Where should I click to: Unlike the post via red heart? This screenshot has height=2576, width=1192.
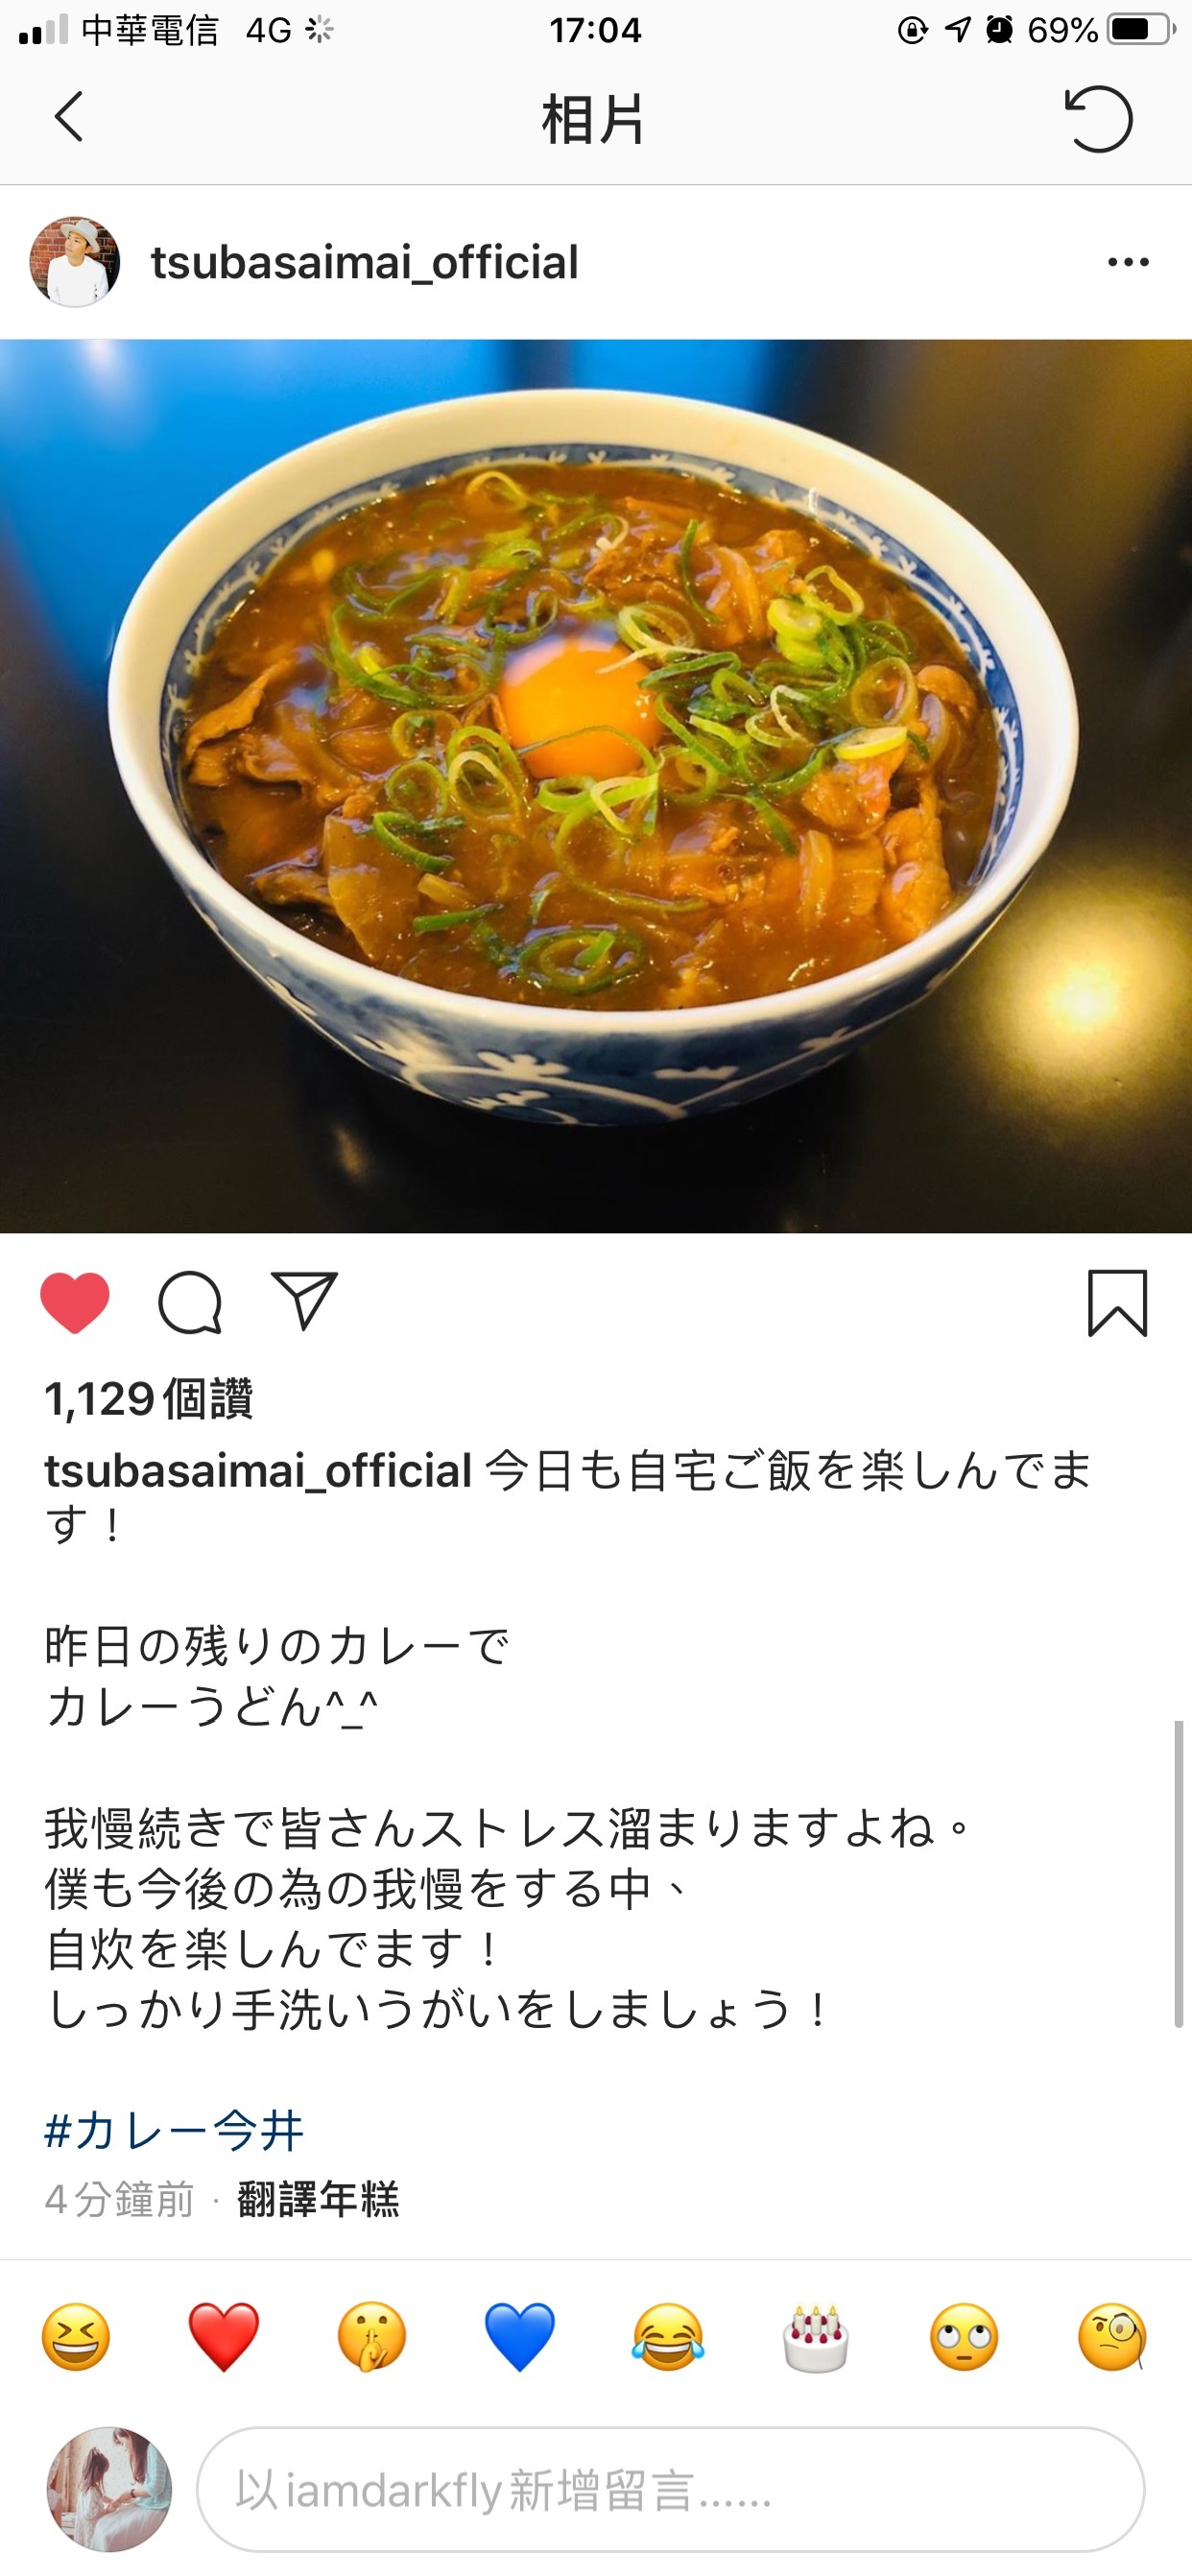[75, 1303]
